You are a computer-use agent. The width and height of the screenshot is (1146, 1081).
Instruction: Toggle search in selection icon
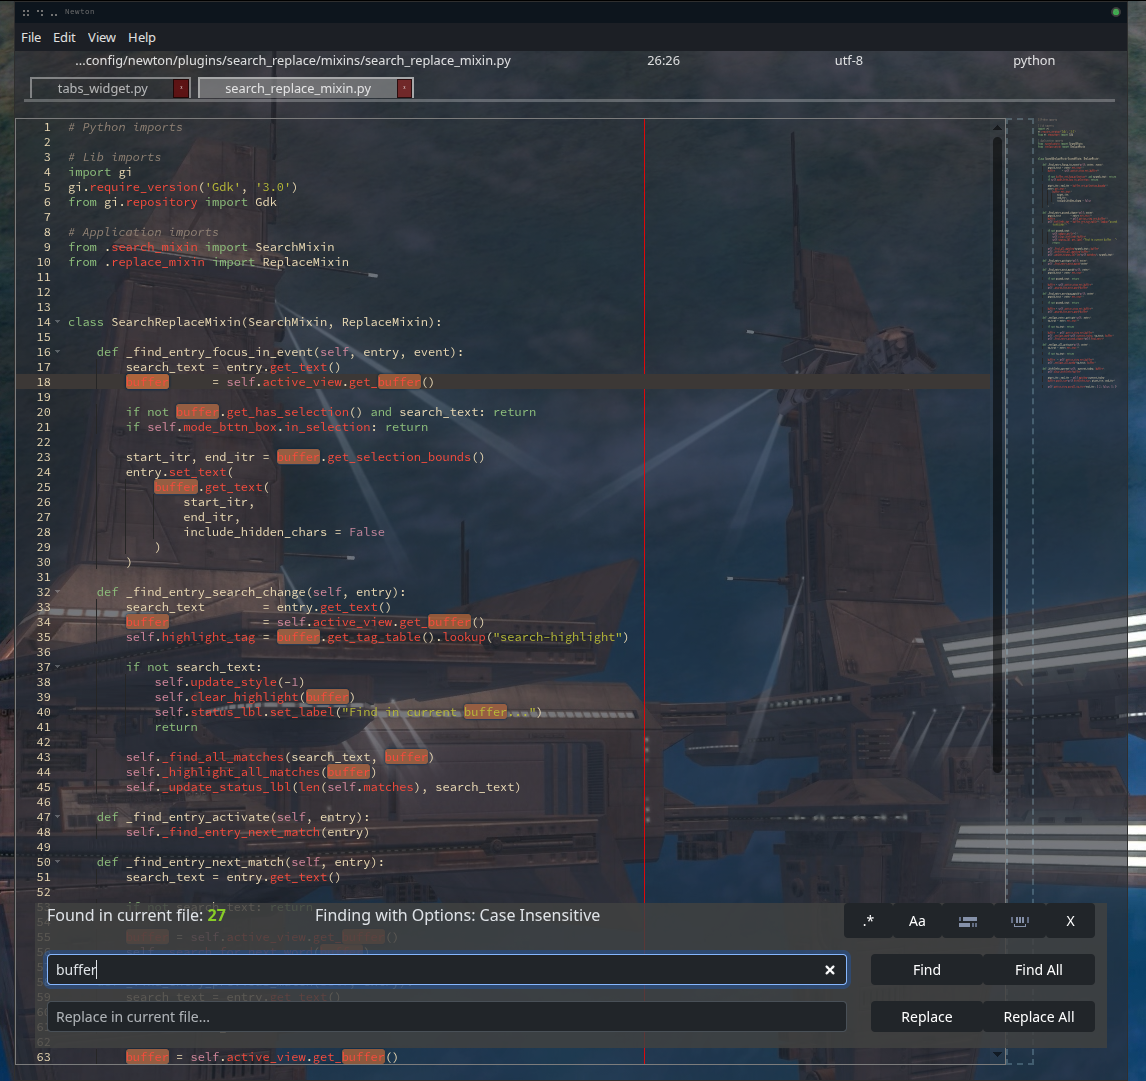[x=967, y=921]
